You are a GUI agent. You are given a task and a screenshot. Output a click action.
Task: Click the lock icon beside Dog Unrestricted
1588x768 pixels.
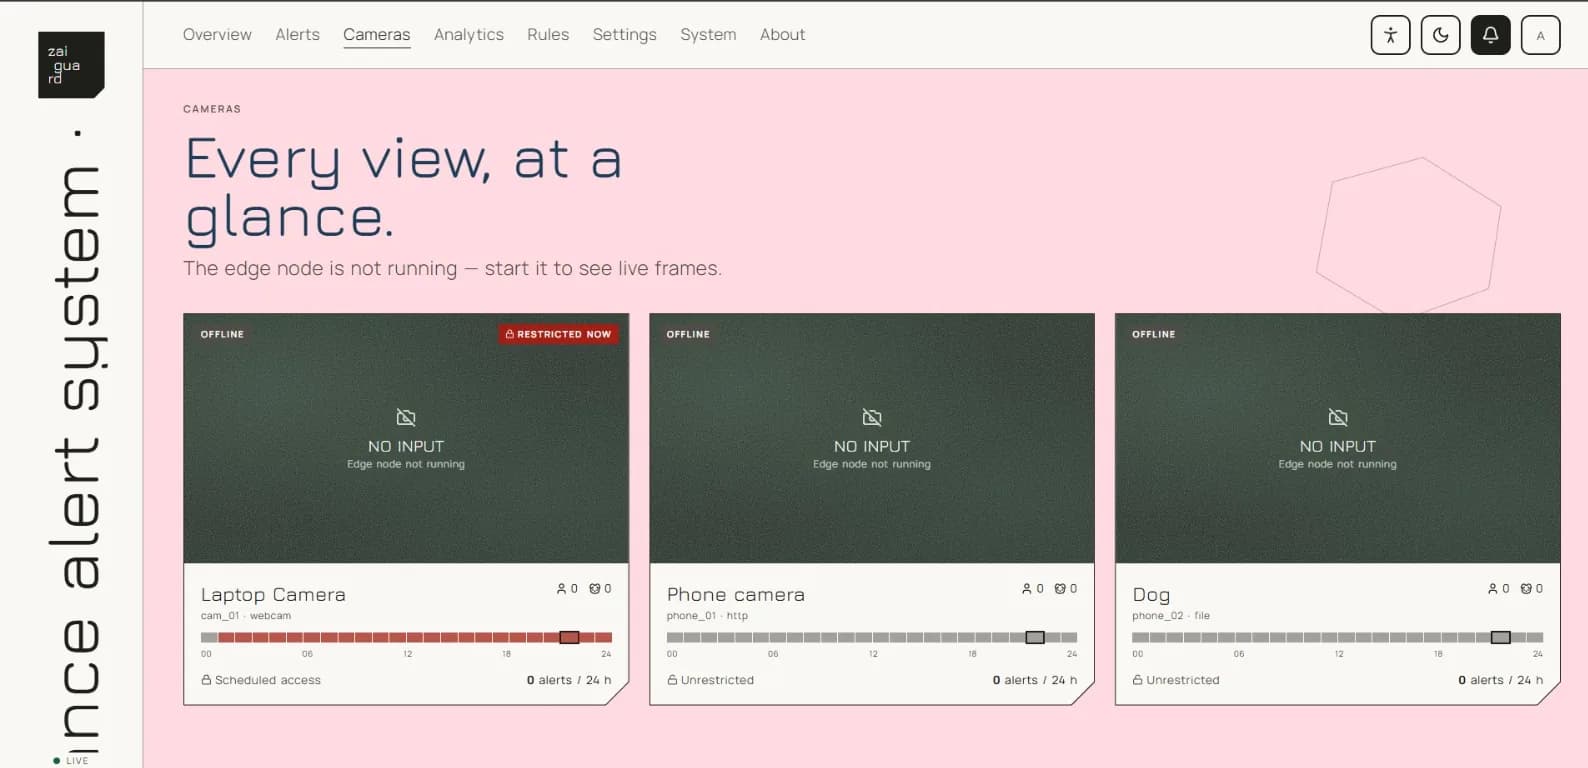click(x=1138, y=680)
